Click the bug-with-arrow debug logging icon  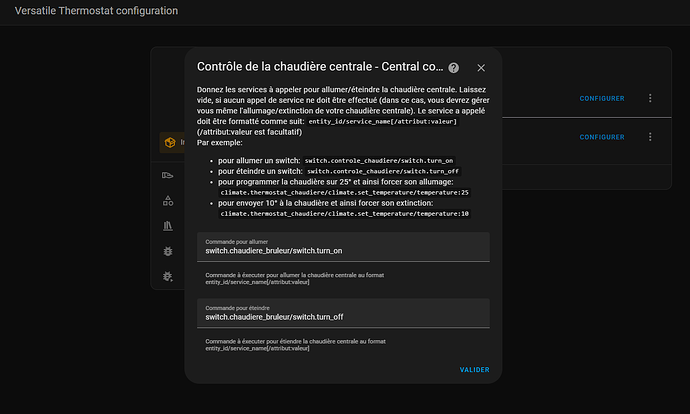[x=168, y=276]
